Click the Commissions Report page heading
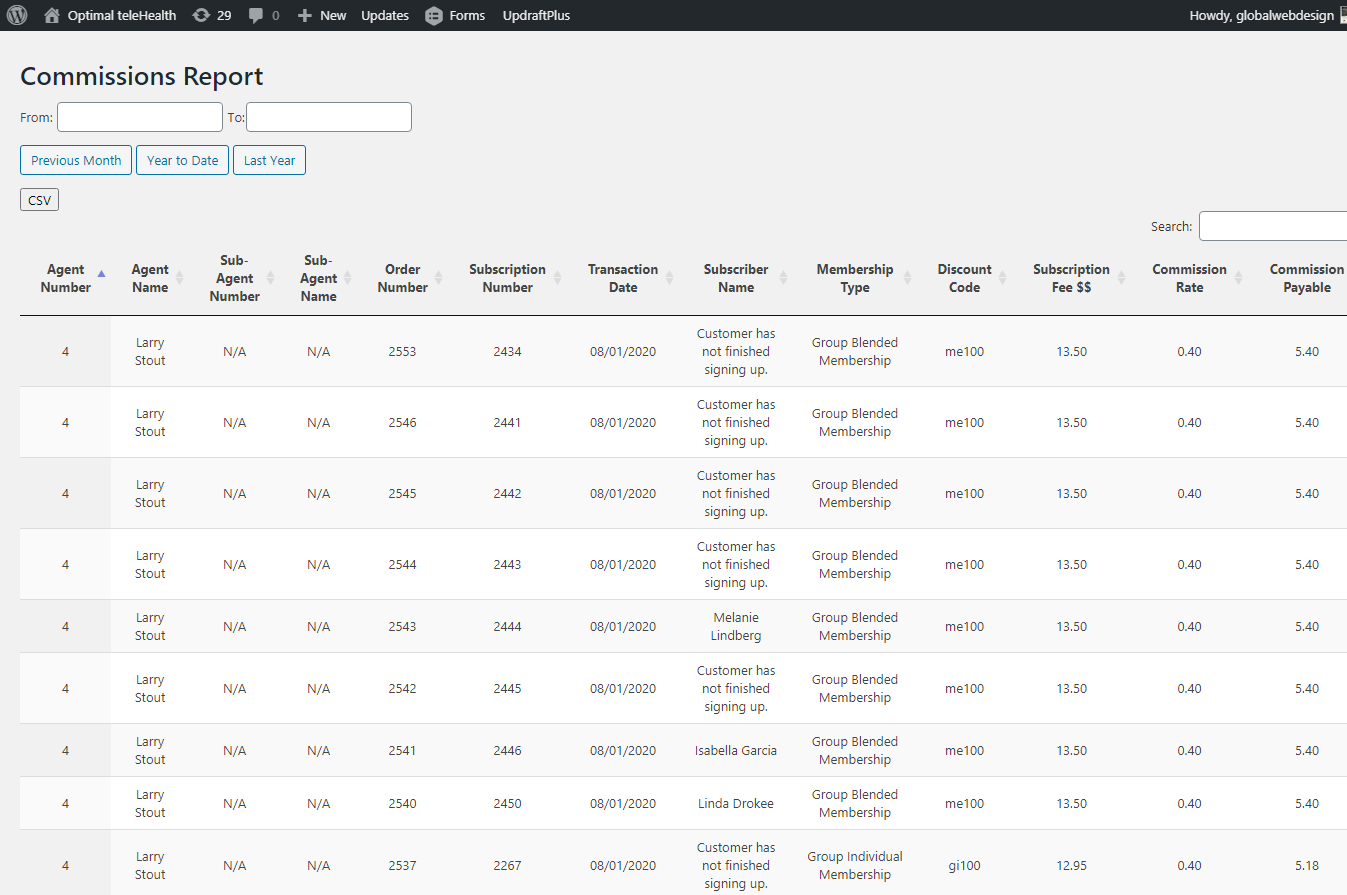Screen dimensions: 1347x895 (x=142, y=77)
